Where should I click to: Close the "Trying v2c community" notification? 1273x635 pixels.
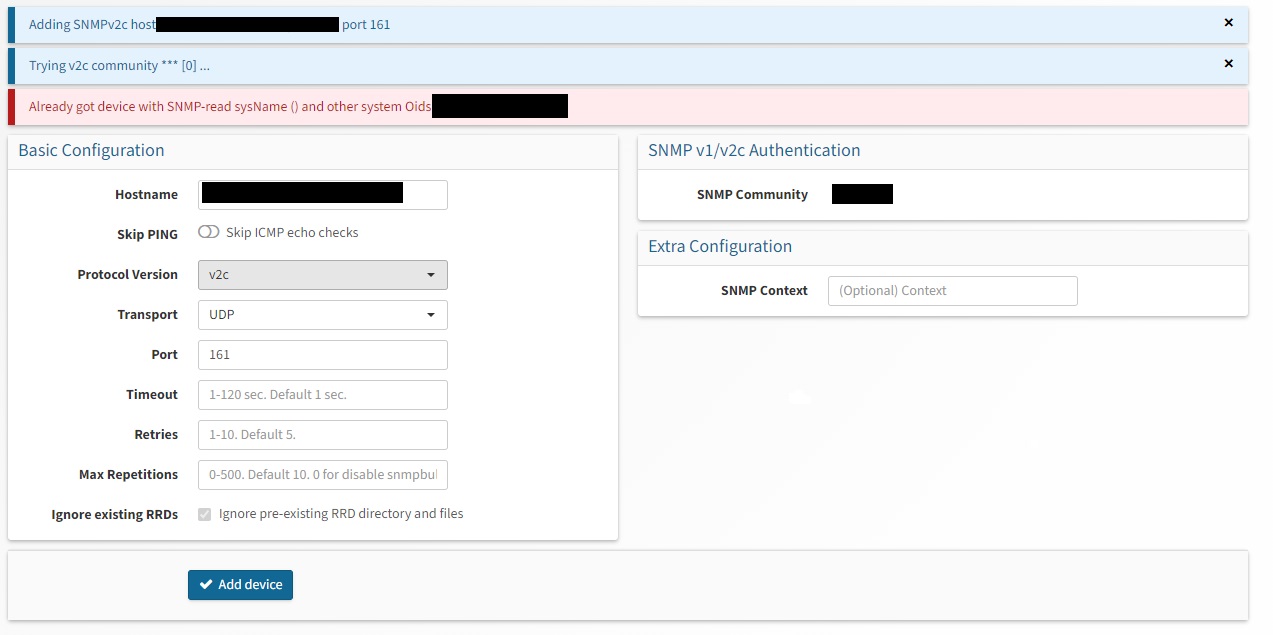click(1228, 64)
